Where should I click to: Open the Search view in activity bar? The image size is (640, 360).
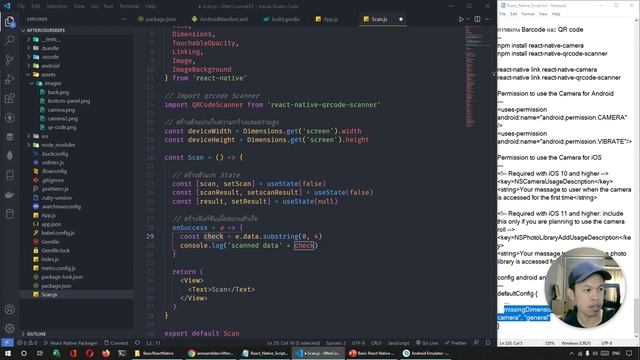pos(9,40)
